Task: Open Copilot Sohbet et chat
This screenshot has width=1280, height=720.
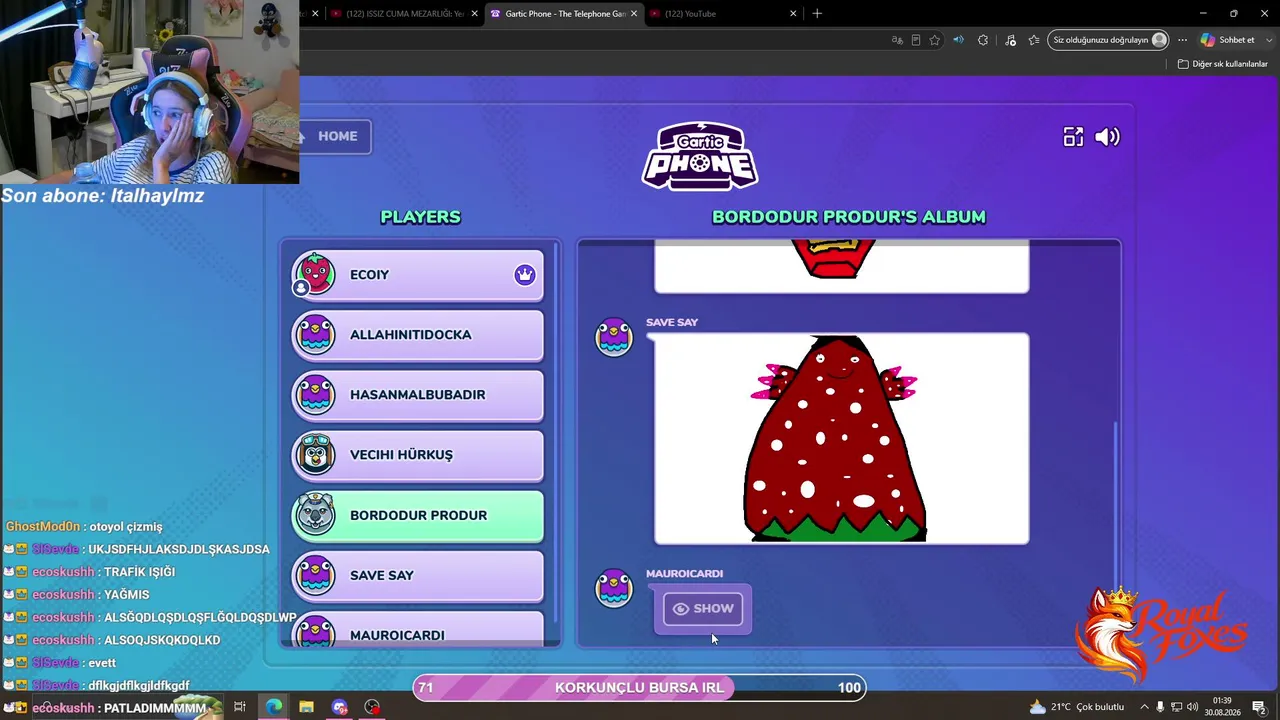Action: point(1229,40)
